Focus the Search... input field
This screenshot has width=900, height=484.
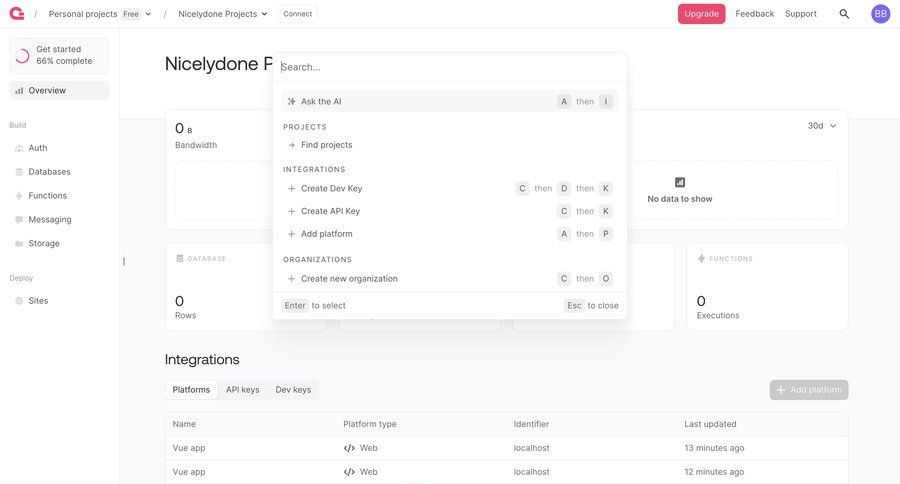click(x=449, y=67)
